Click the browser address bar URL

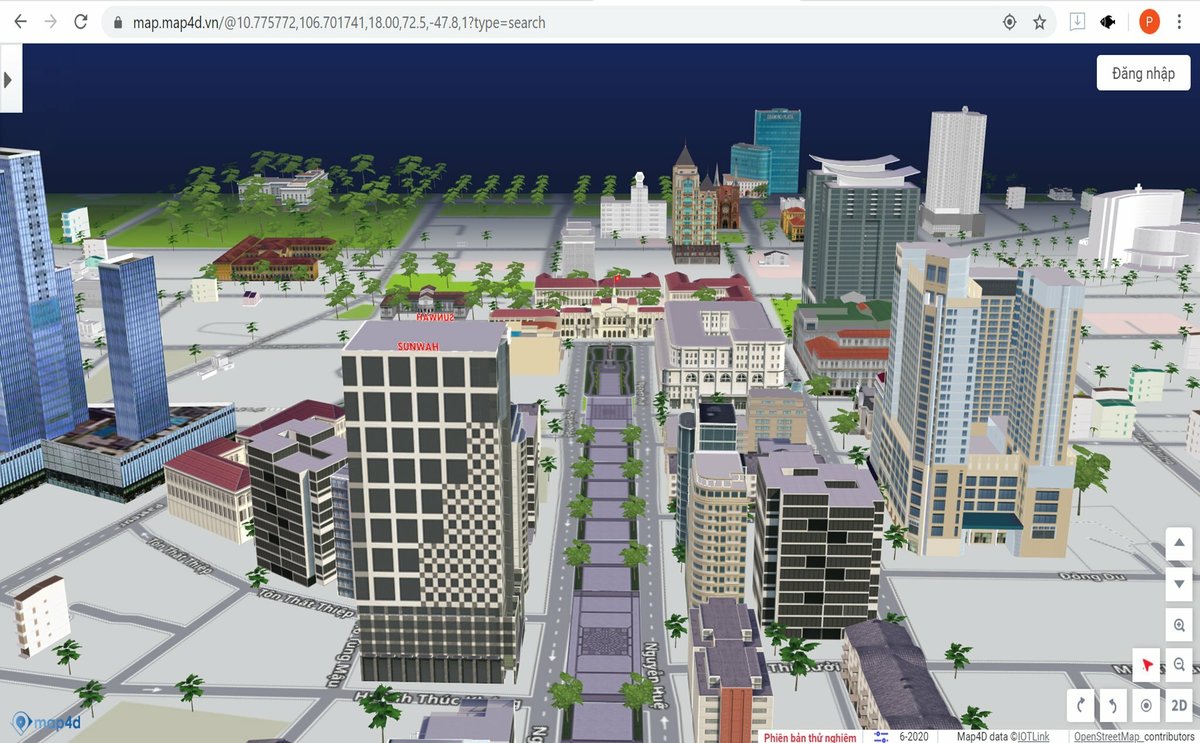(x=340, y=22)
